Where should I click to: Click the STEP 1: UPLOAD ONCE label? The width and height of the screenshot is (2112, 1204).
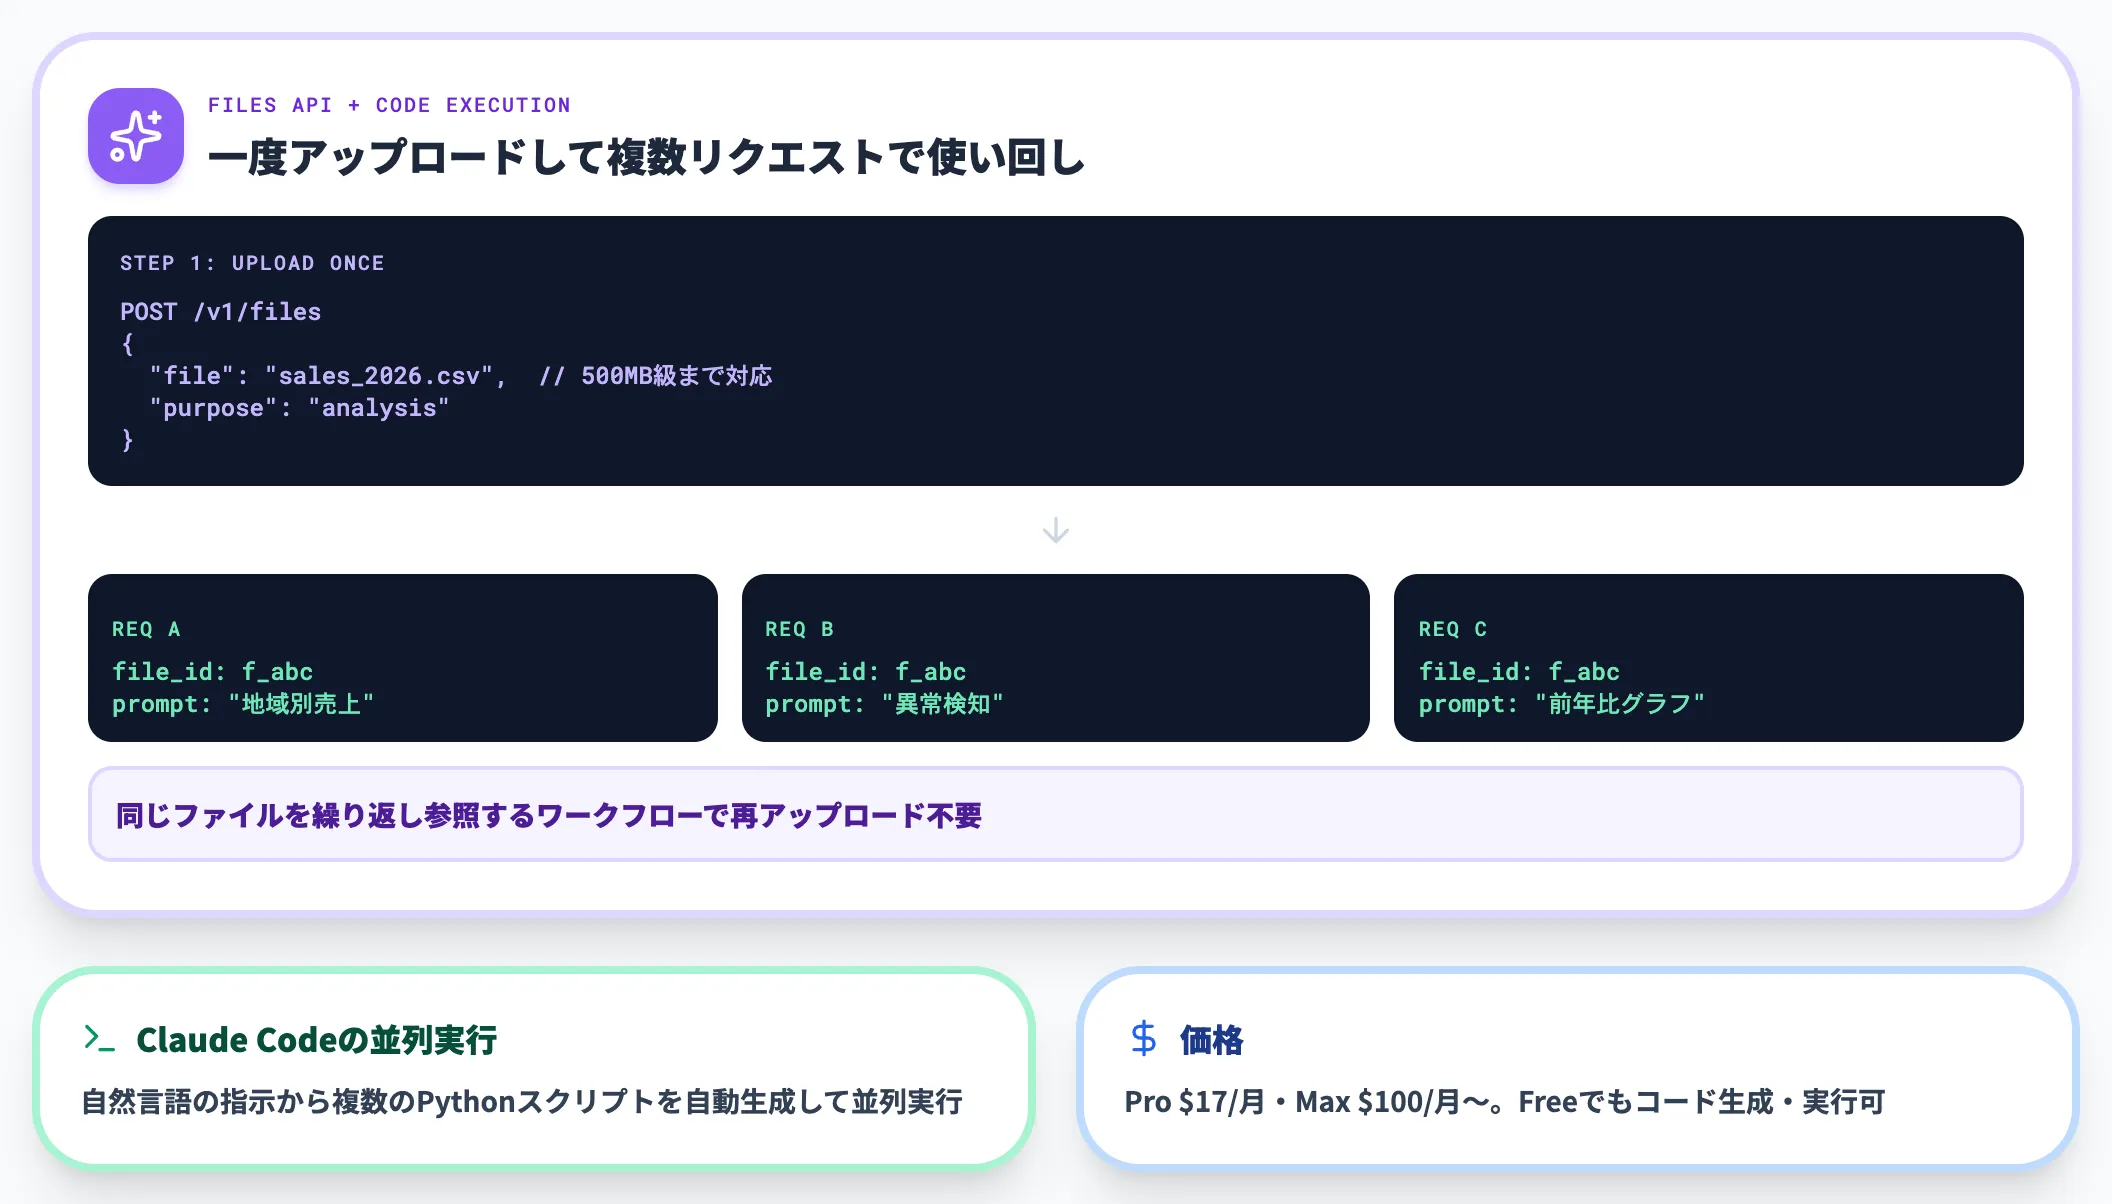tap(252, 263)
